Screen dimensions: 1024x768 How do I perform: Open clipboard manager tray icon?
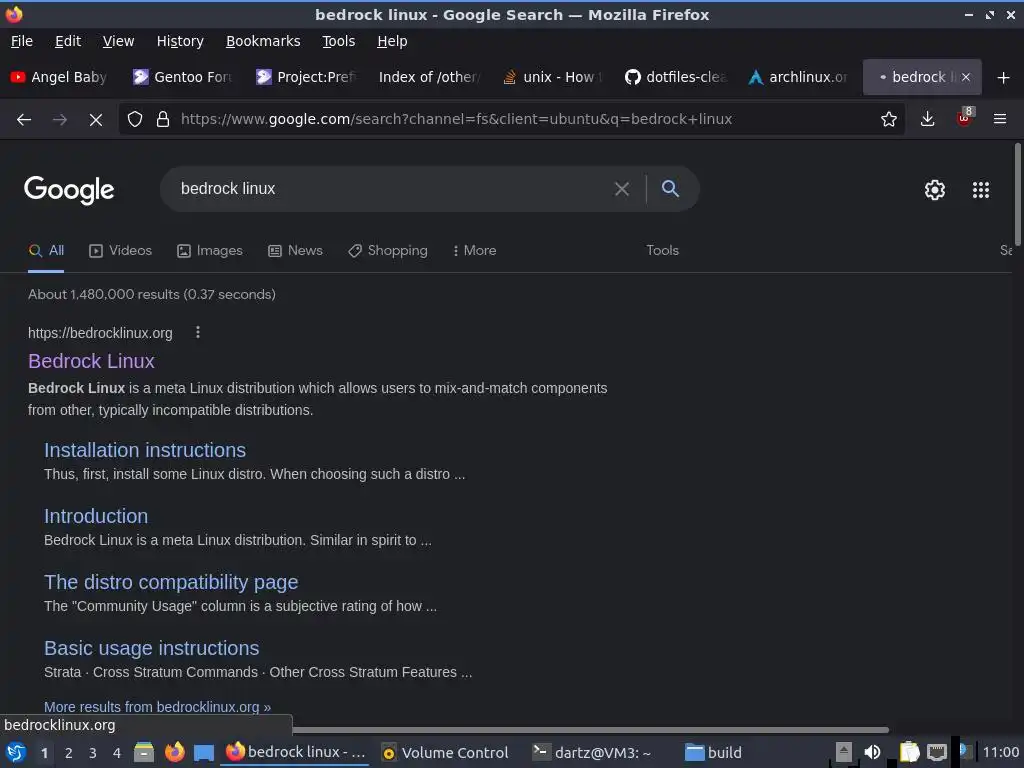point(908,752)
